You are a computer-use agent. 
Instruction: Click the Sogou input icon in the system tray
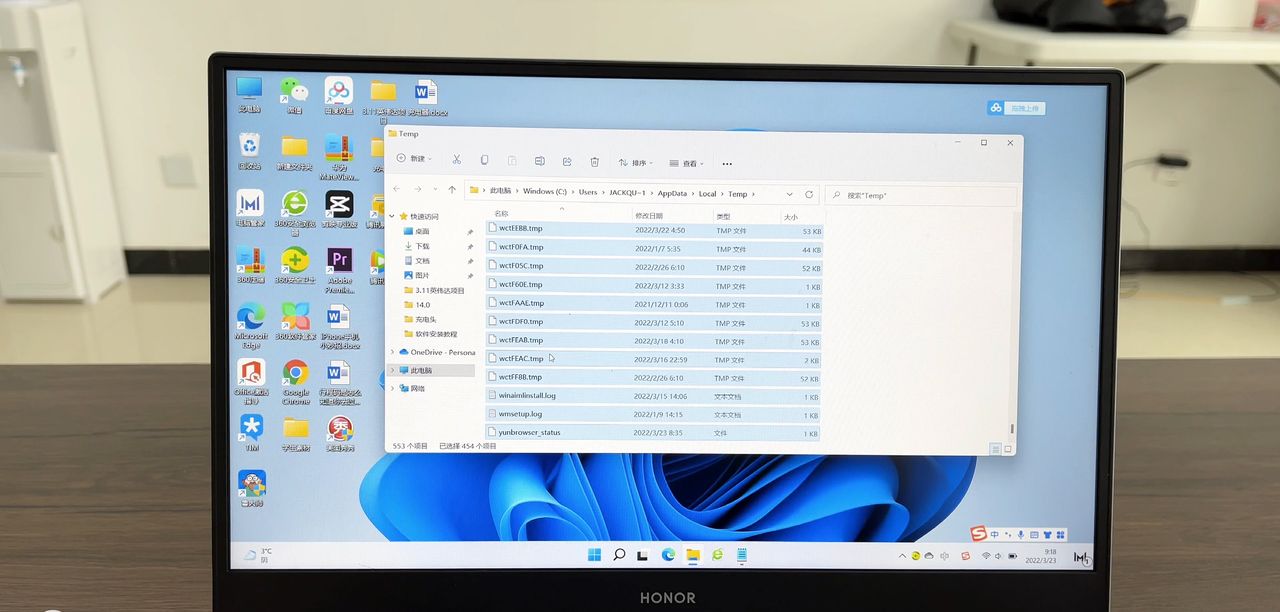tap(965, 557)
